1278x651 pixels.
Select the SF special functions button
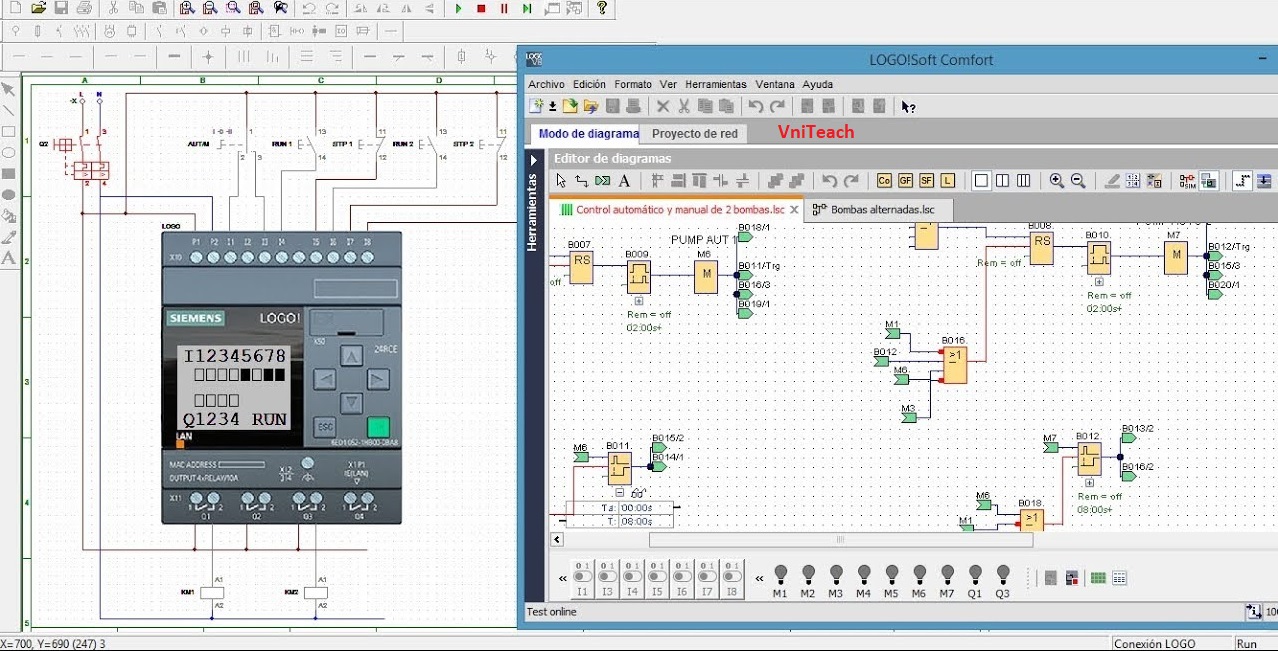(926, 181)
